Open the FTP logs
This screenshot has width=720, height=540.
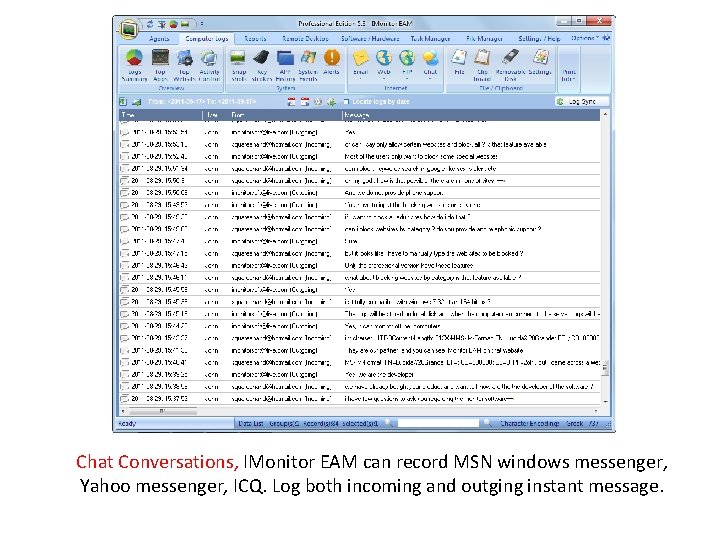coord(407,63)
